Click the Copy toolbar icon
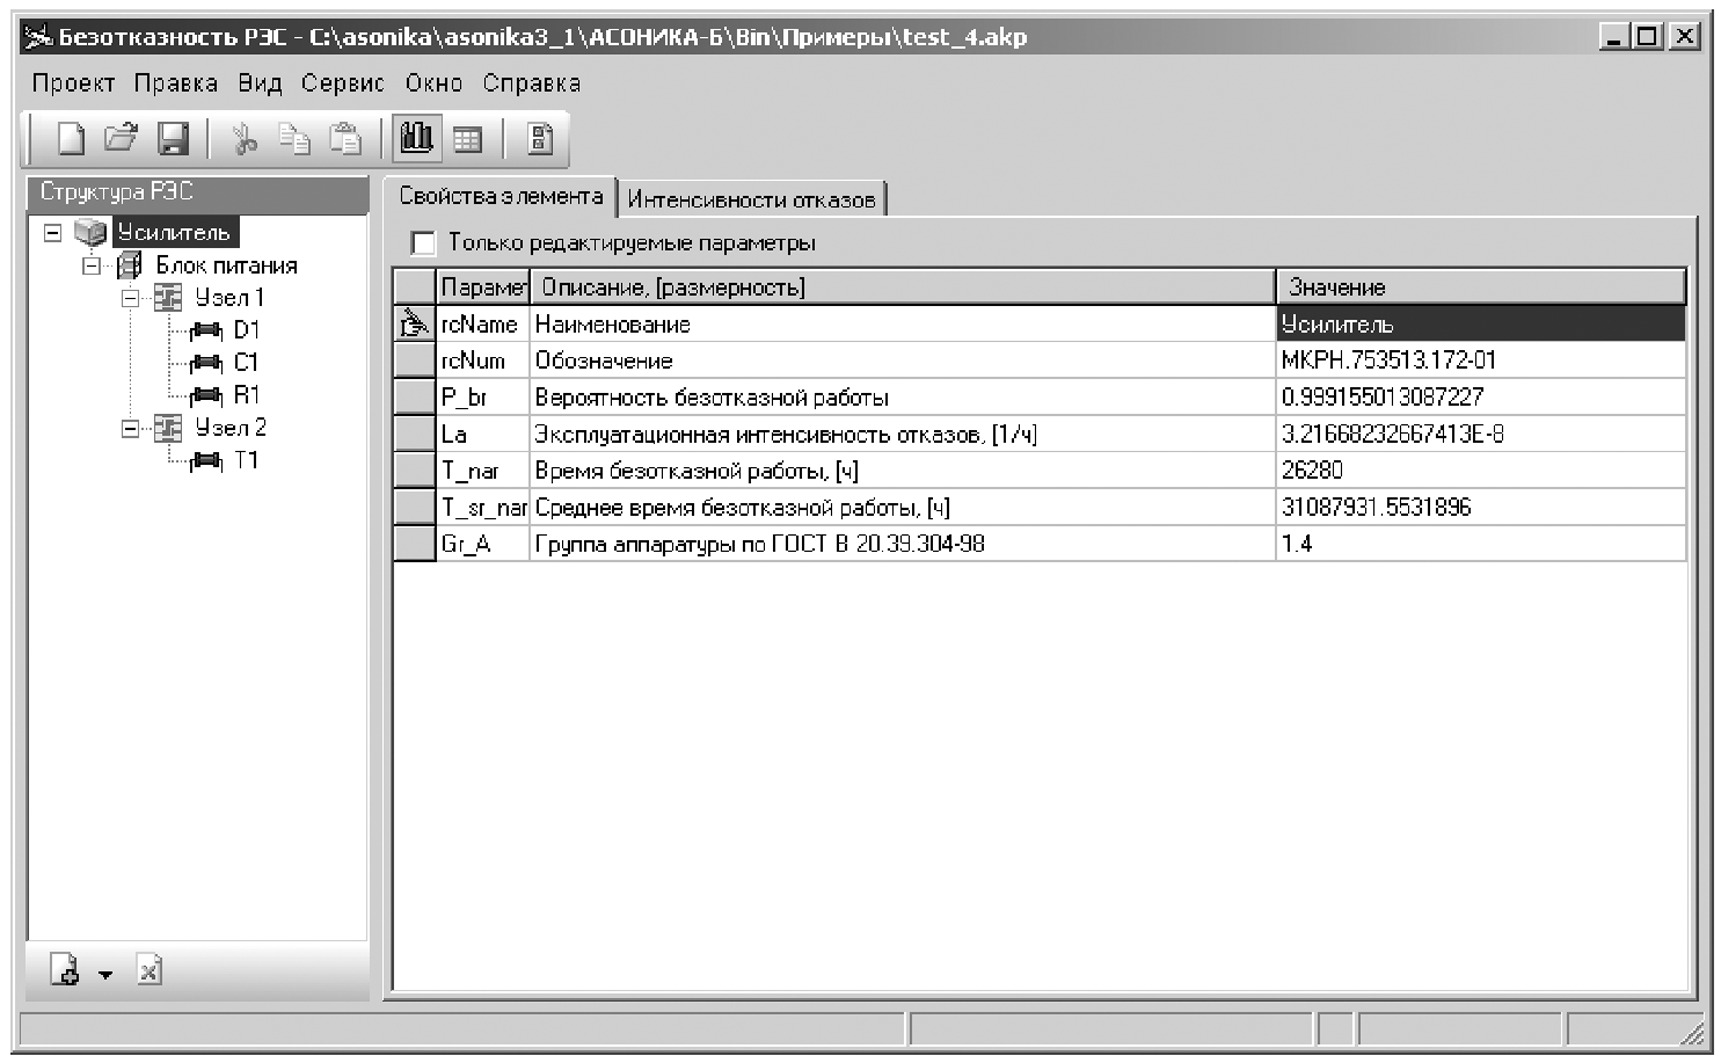The height and width of the screenshot is (1063, 1721). pos(294,139)
